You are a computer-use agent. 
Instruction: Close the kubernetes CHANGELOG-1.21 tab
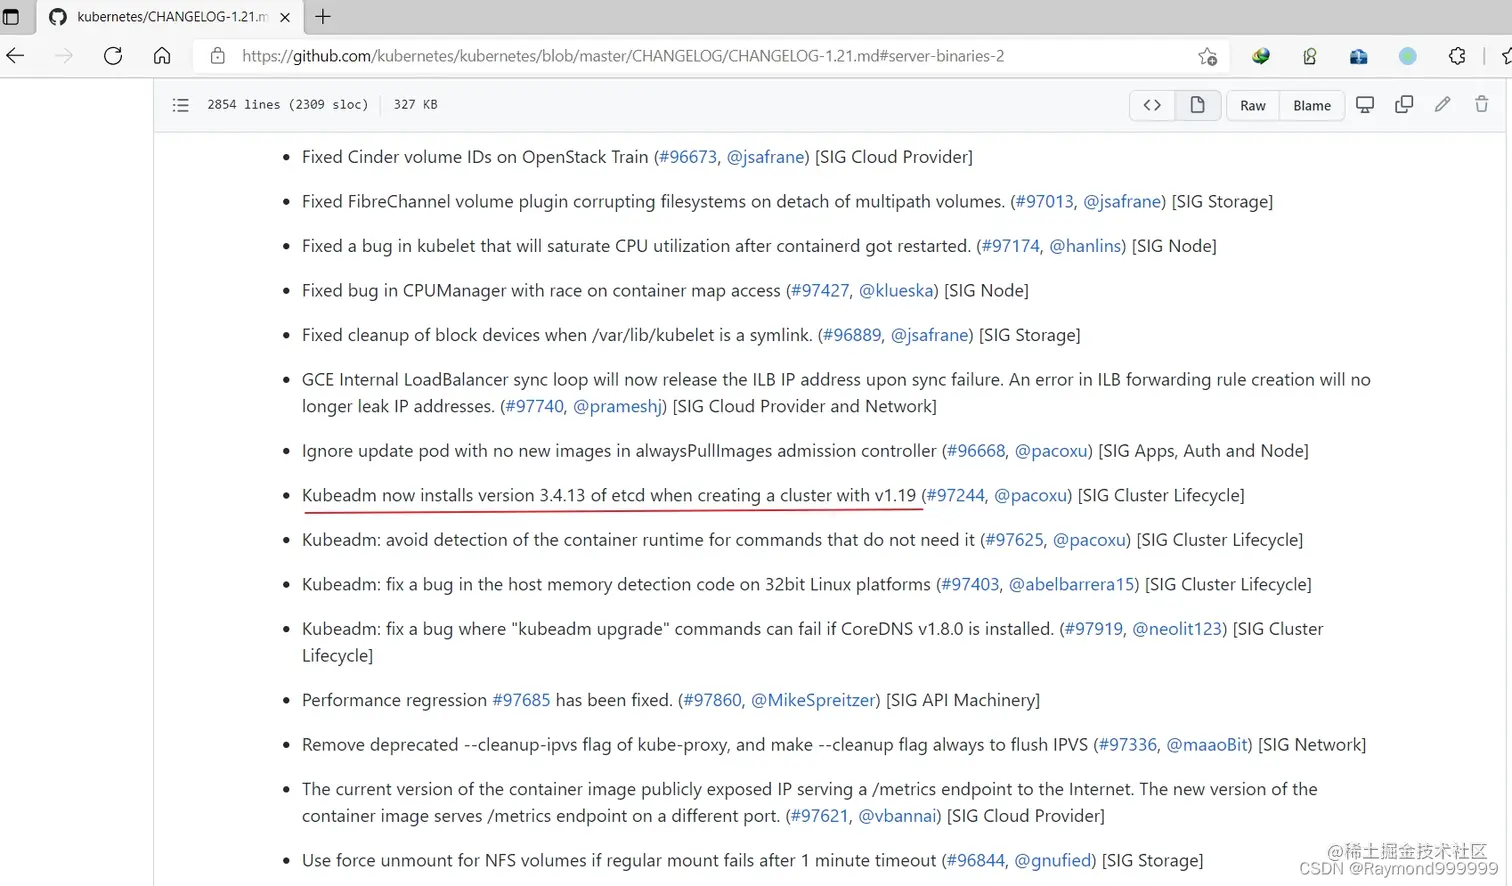[285, 17]
